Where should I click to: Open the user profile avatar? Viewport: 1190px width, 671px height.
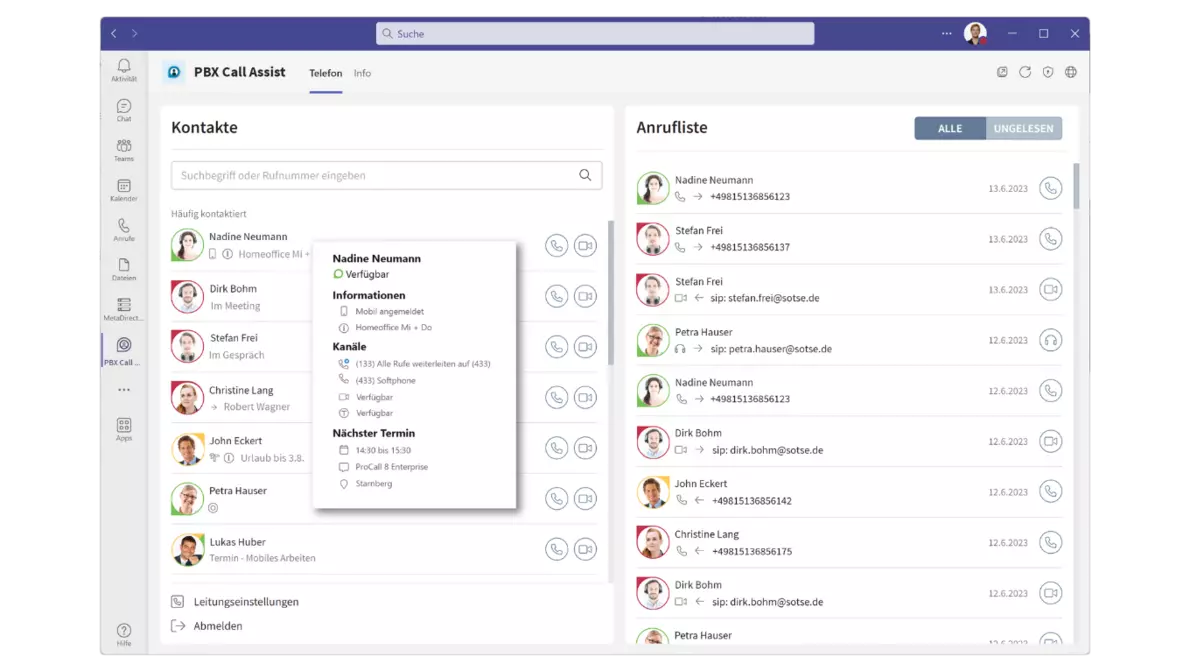click(975, 33)
